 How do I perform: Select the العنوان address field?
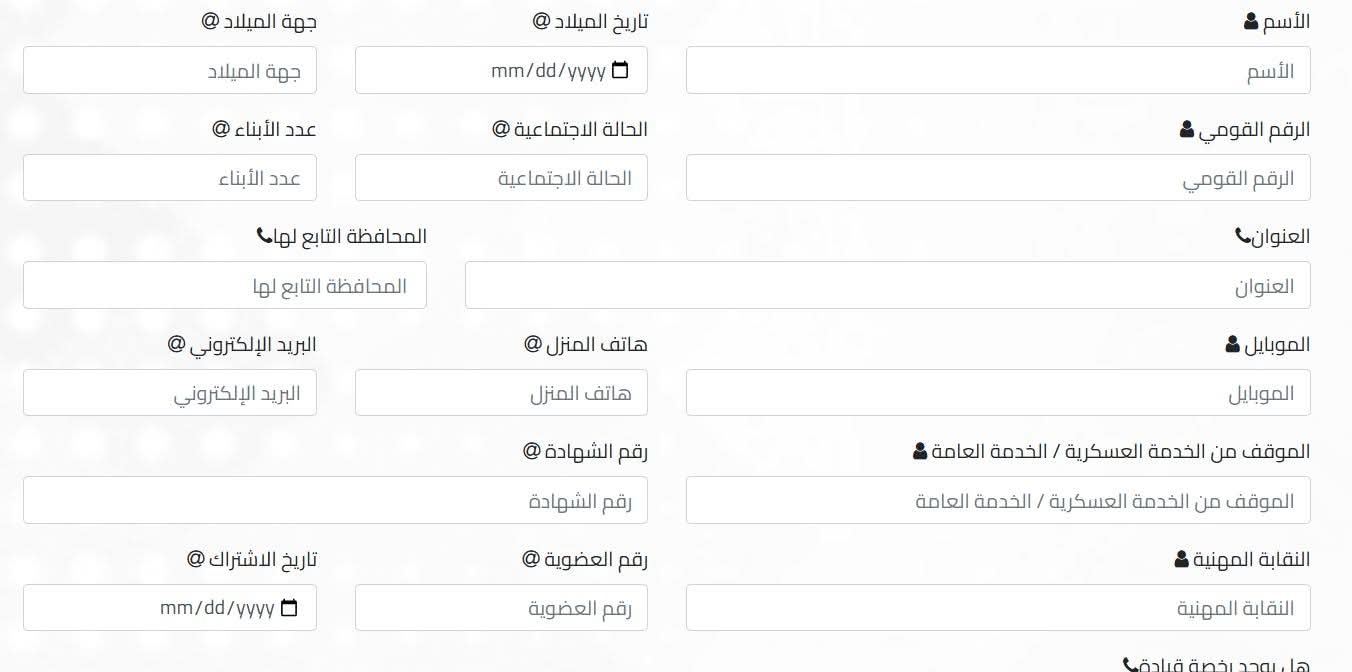pos(888,285)
